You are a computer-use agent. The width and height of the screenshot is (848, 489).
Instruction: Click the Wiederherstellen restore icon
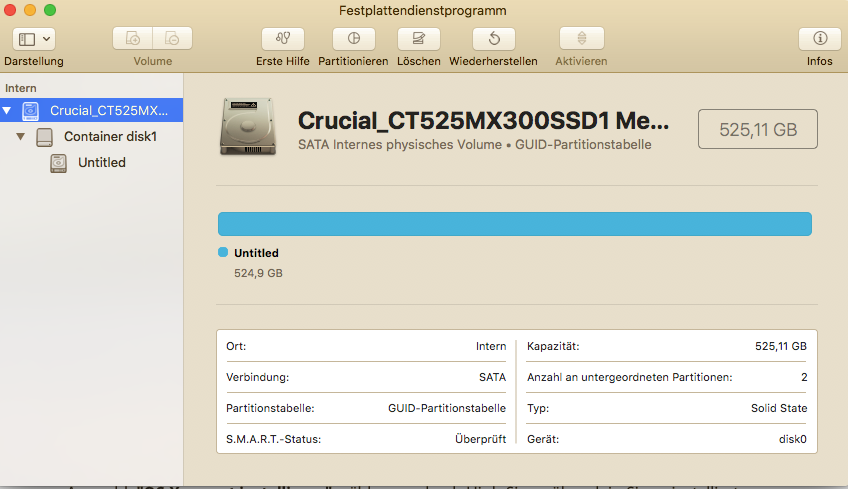[x=494, y=38]
